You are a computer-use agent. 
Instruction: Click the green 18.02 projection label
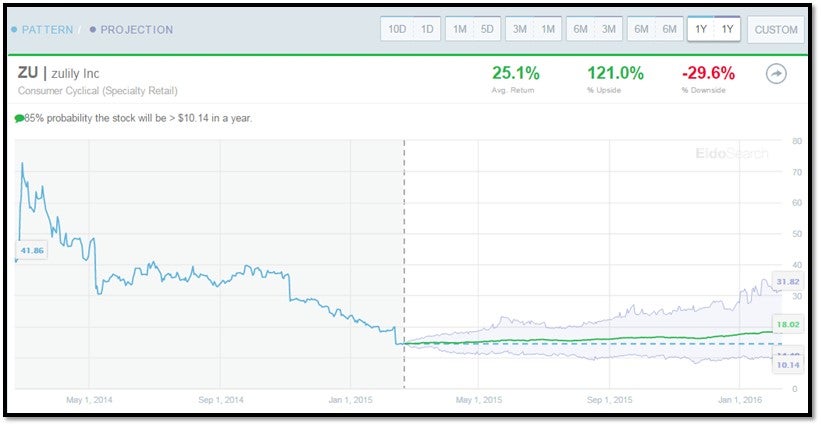pyautogui.click(x=788, y=323)
